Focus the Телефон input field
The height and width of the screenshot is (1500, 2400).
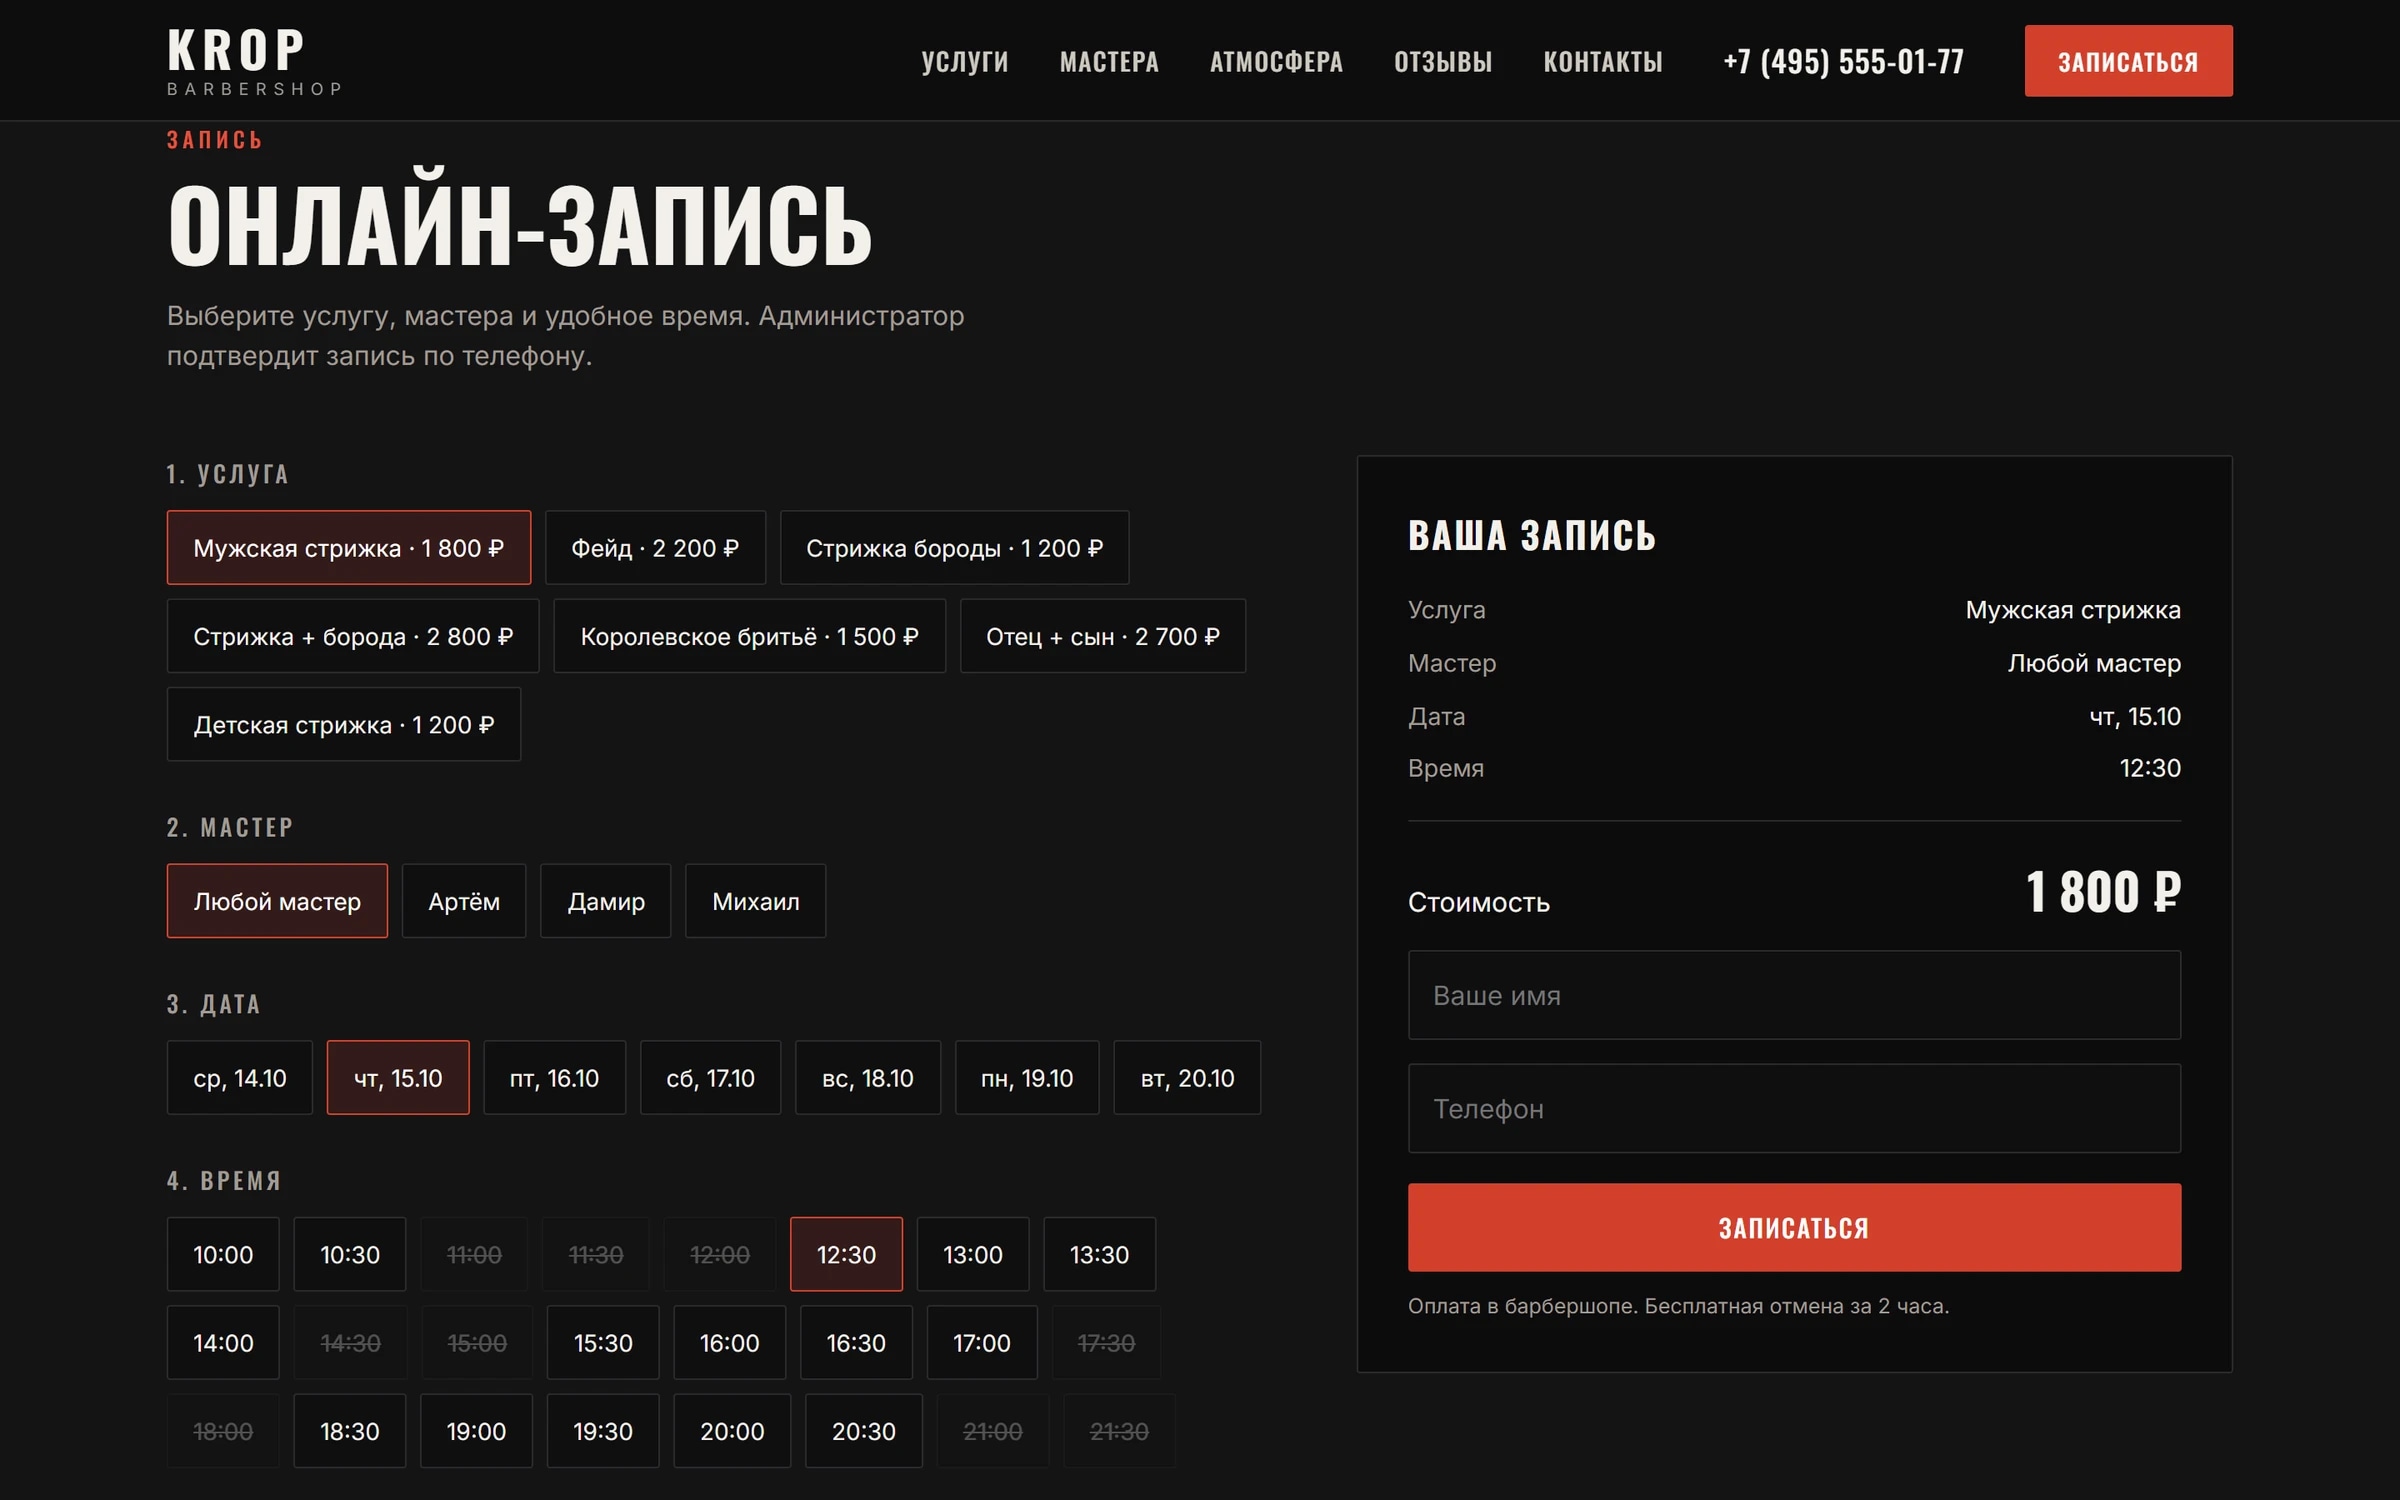pos(1794,1108)
